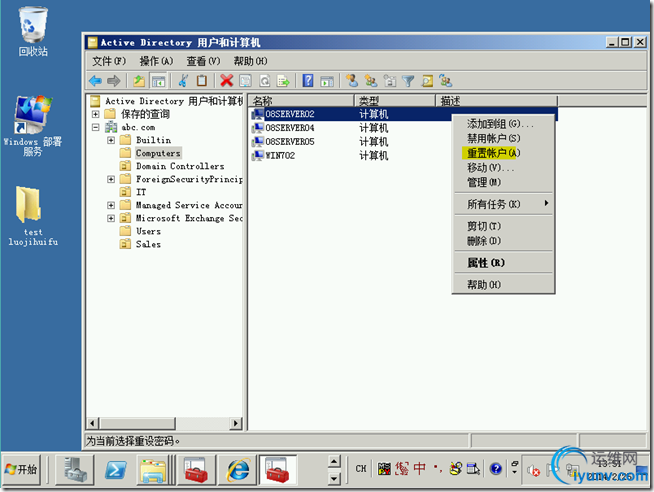The image size is (654, 492).
Task: Click the first red toolbox taskbar icon
Action: pyautogui.click(x=196, y=470)
